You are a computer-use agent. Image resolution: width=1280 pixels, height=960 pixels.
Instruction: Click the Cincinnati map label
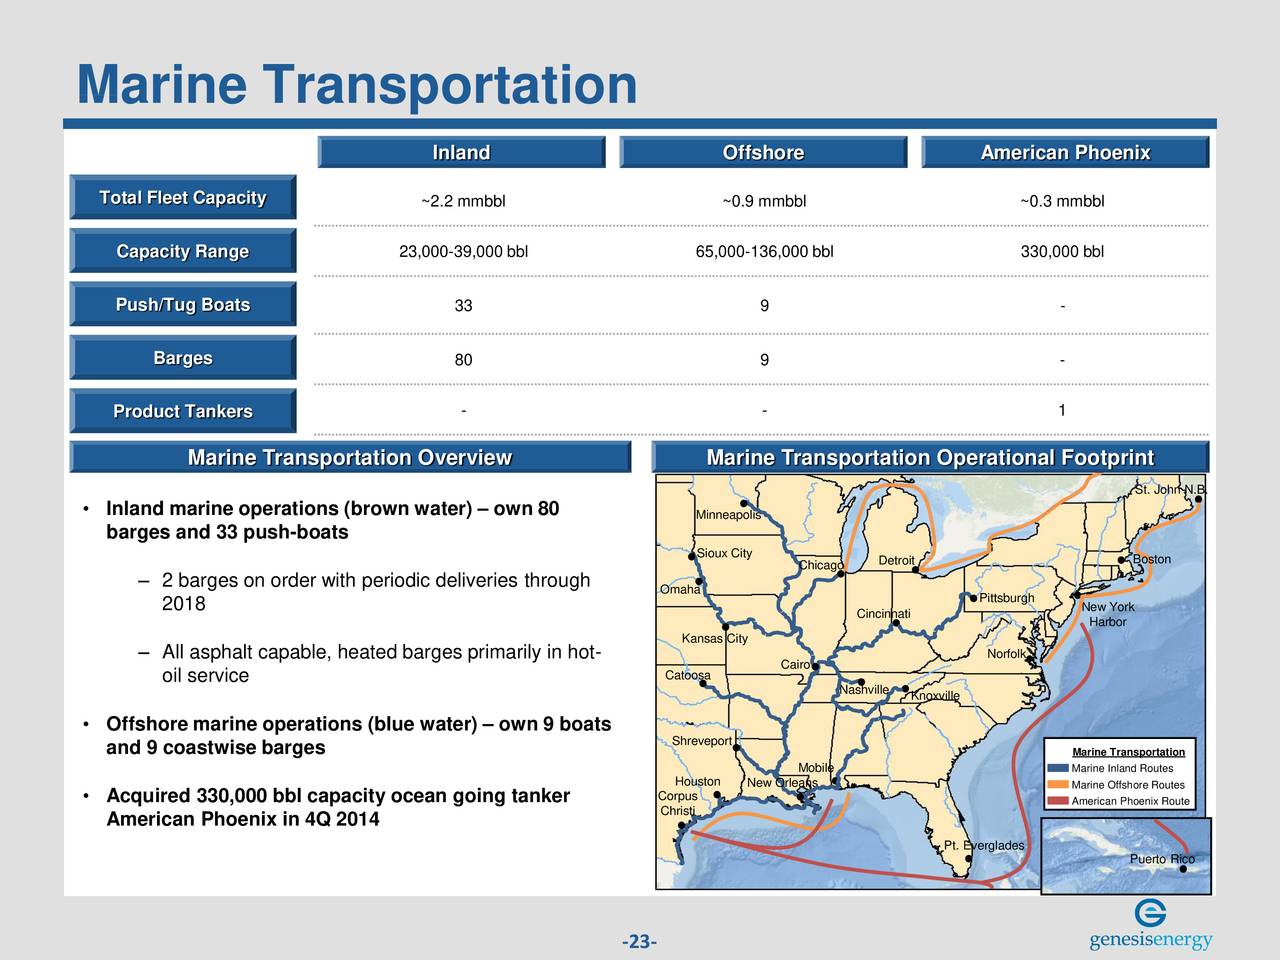pos(884,613)
